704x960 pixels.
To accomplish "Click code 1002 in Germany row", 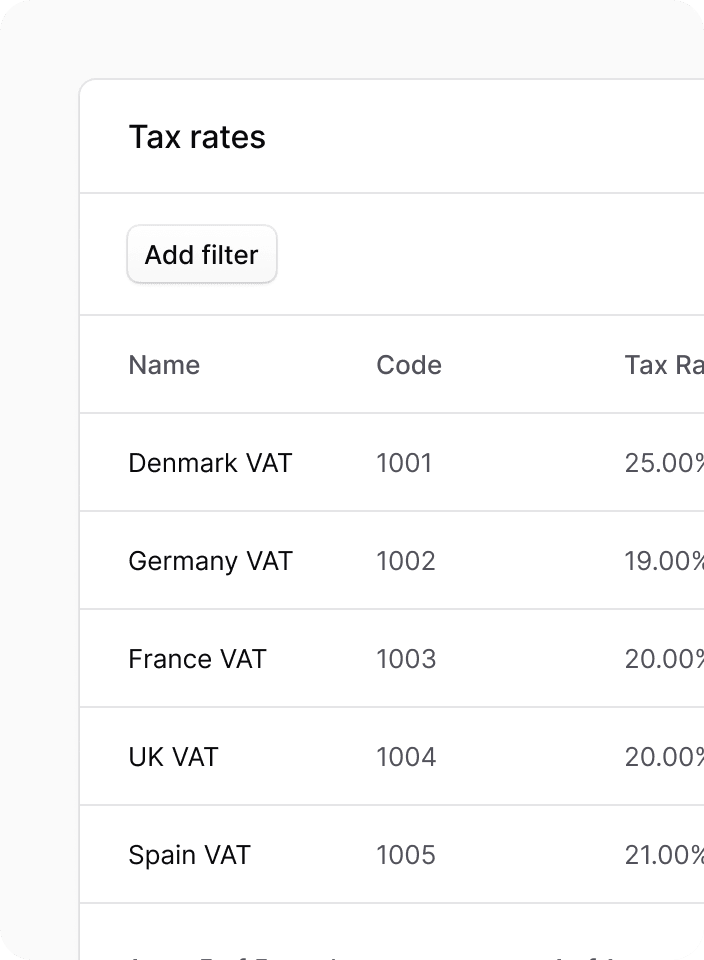I will pyautogui.click(x=406, y=561).
